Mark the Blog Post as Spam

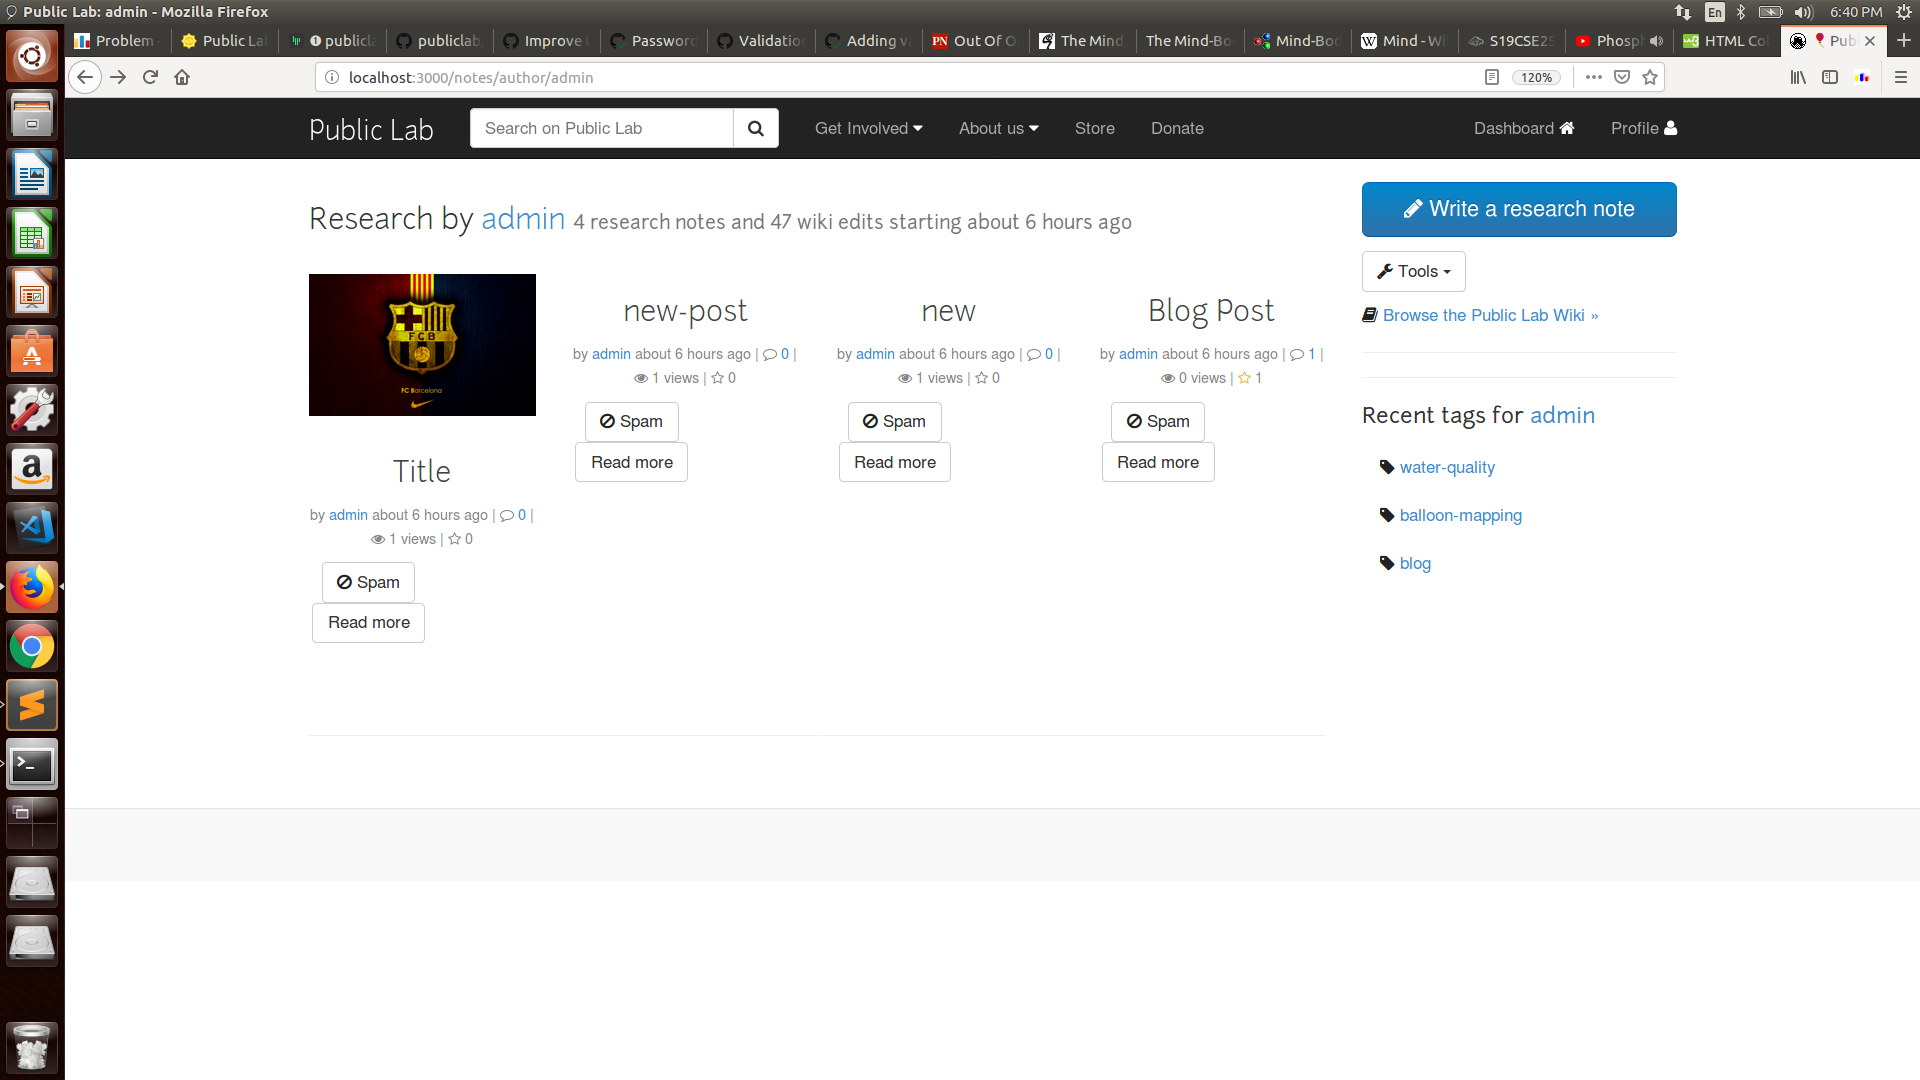click(1157, 421)
